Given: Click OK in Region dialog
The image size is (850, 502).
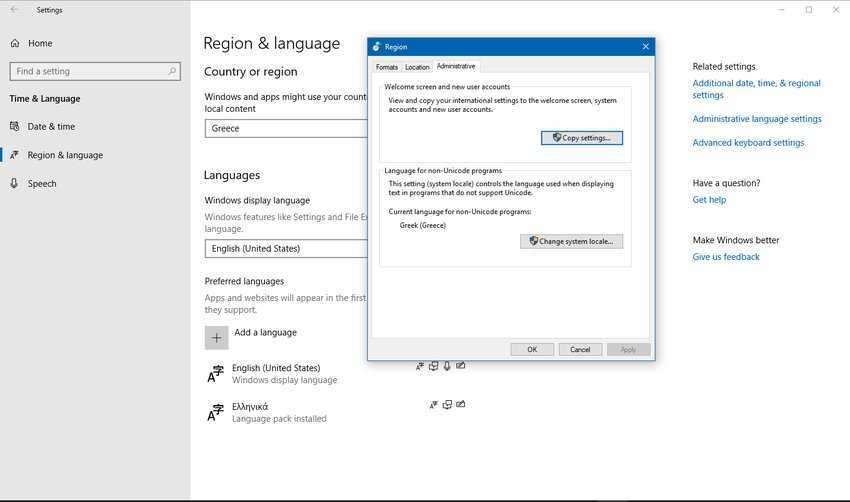Looking at the screenshot, I should (x=532, y=350).
